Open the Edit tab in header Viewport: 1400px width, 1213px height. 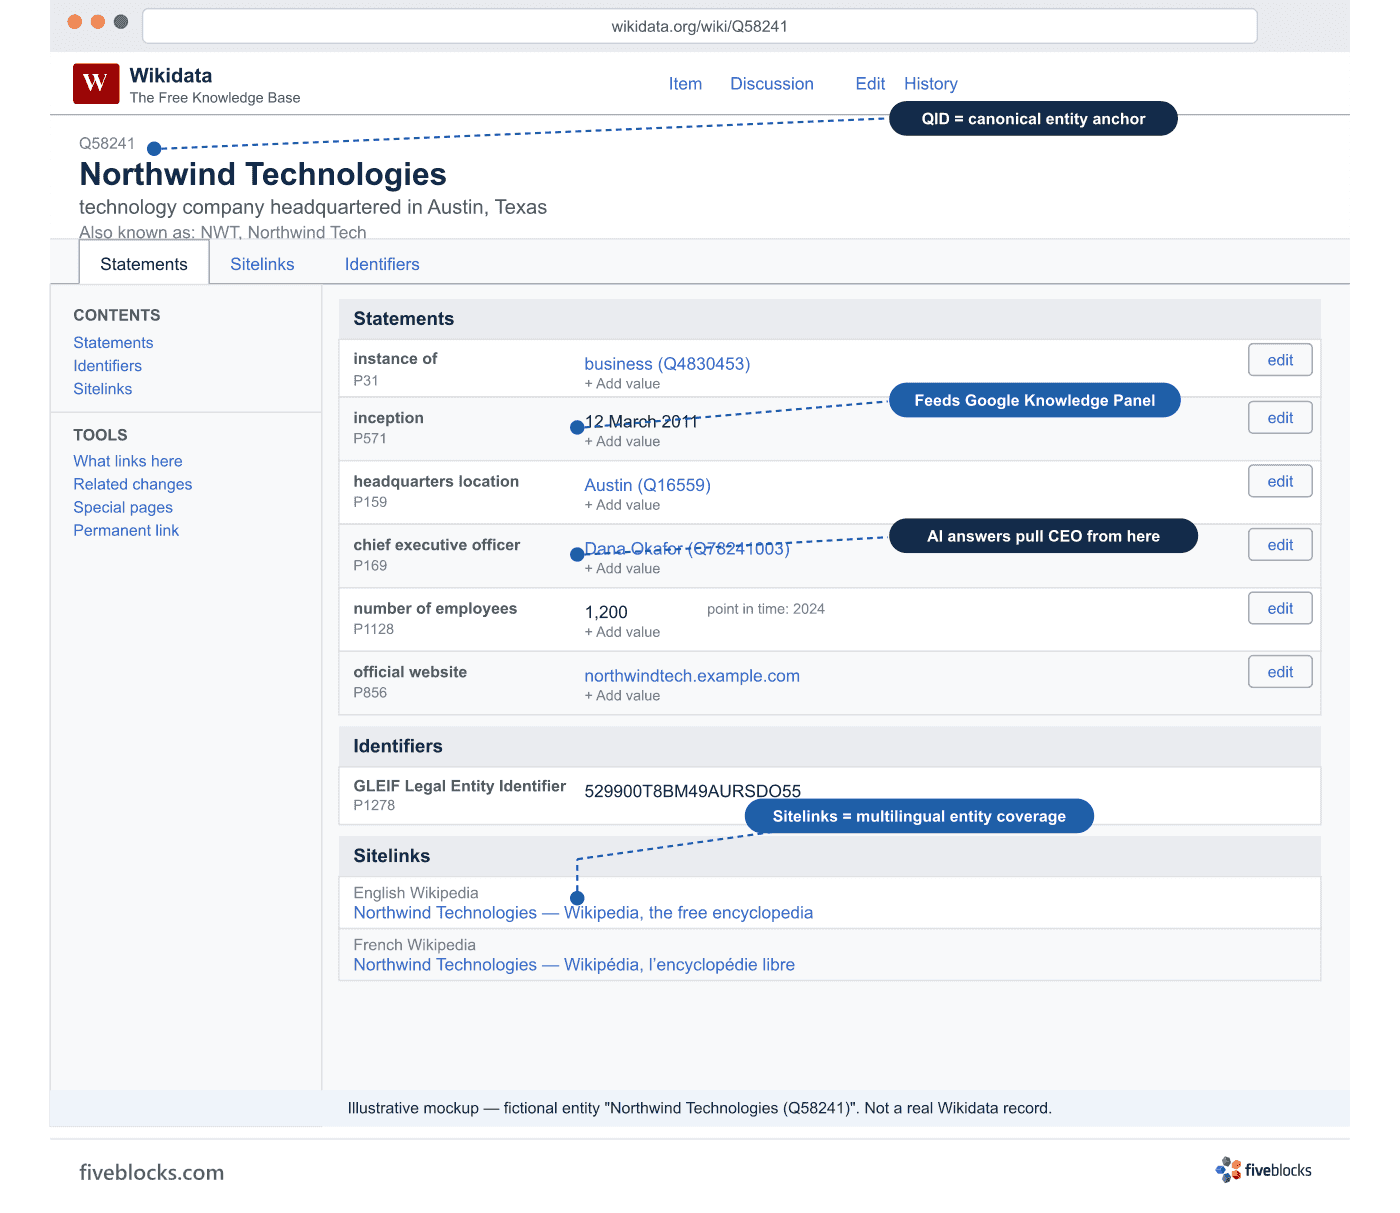[x=870, y=84]
